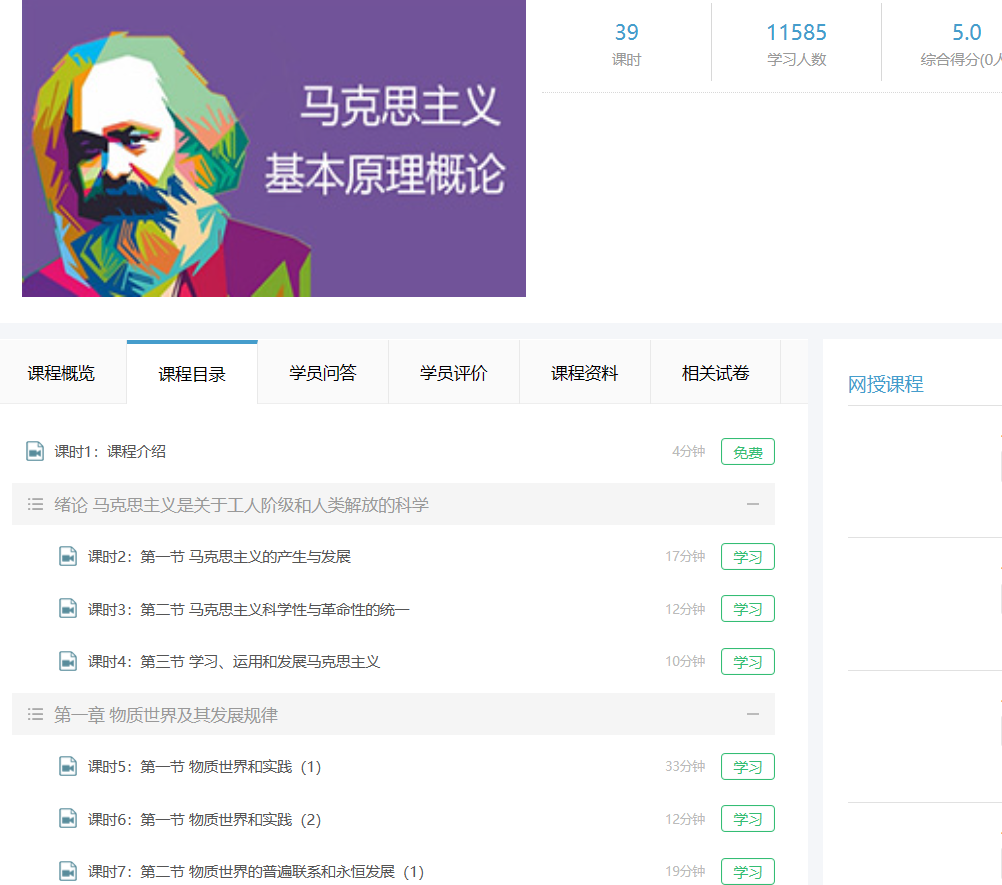Click the 17分钟 duration of 课时2

pos(685,556)
